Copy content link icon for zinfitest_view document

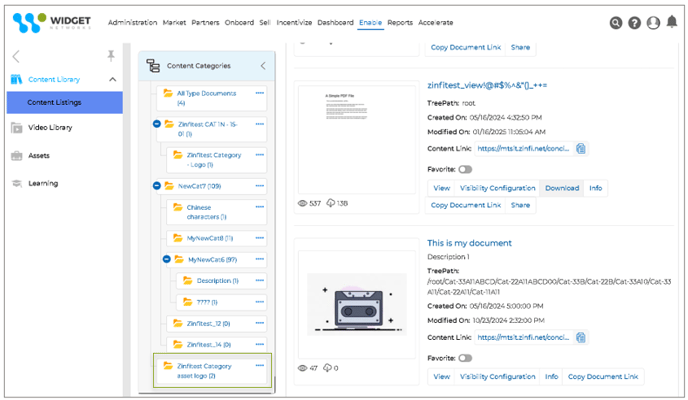[581, 149]
